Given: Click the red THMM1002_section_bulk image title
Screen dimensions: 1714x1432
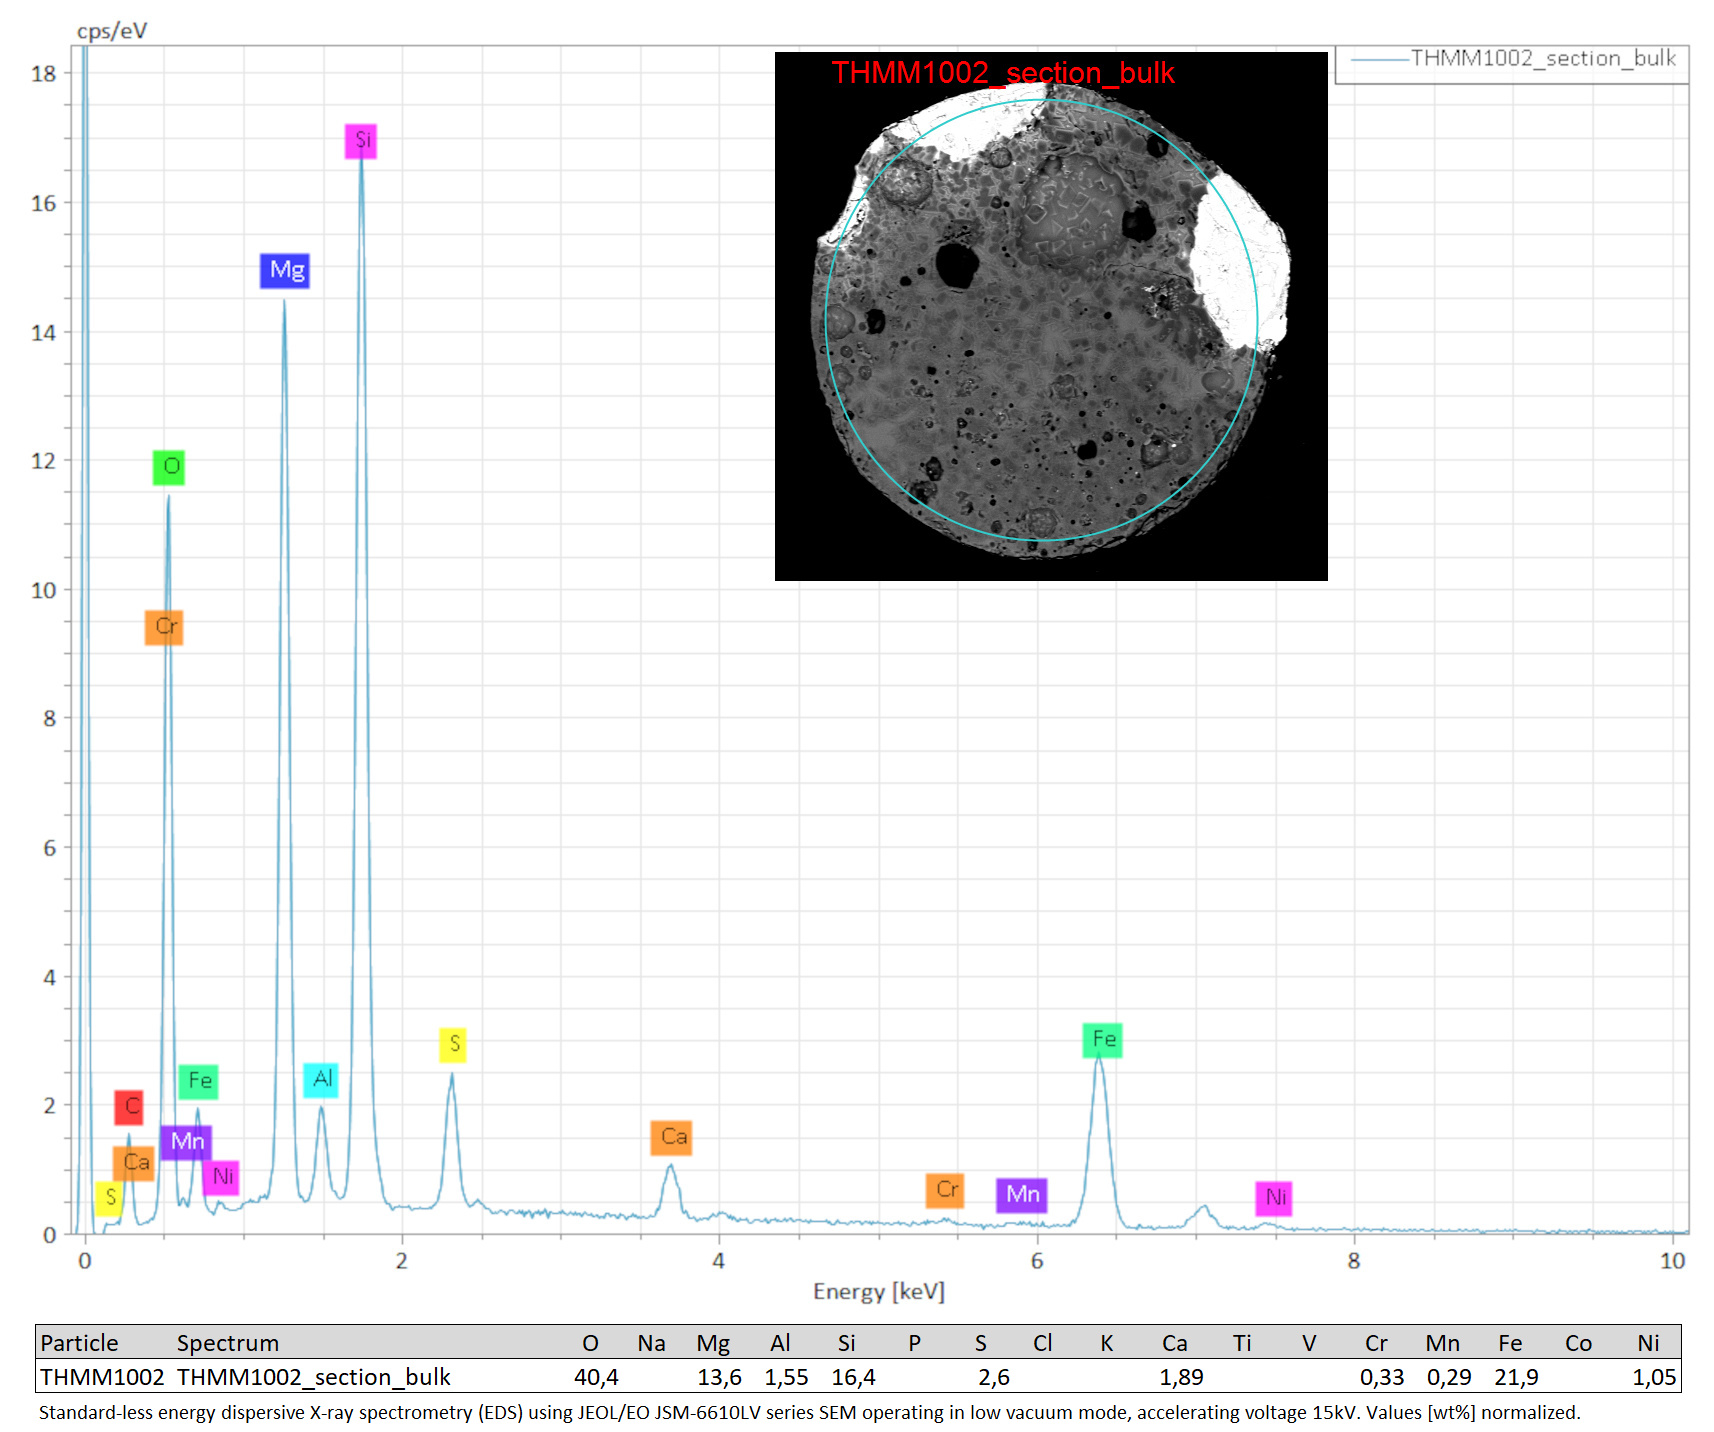Looking at the screenshot, I should tap(1003, 73).
